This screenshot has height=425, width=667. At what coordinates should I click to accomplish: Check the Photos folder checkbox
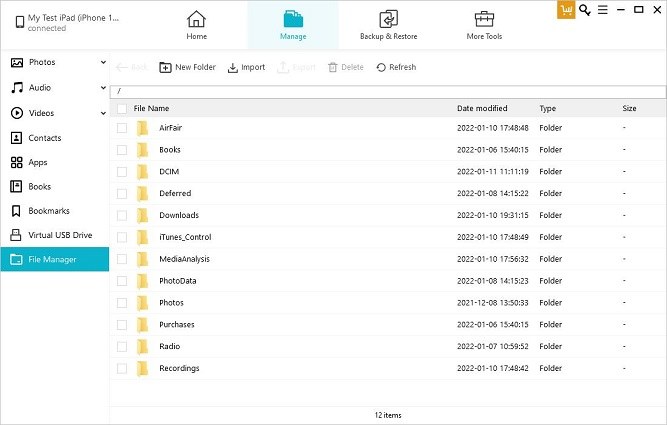(122, 303)
